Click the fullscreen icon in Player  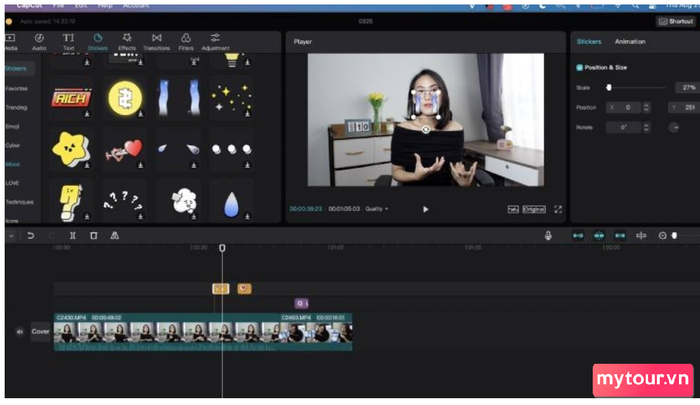point(558,209)
